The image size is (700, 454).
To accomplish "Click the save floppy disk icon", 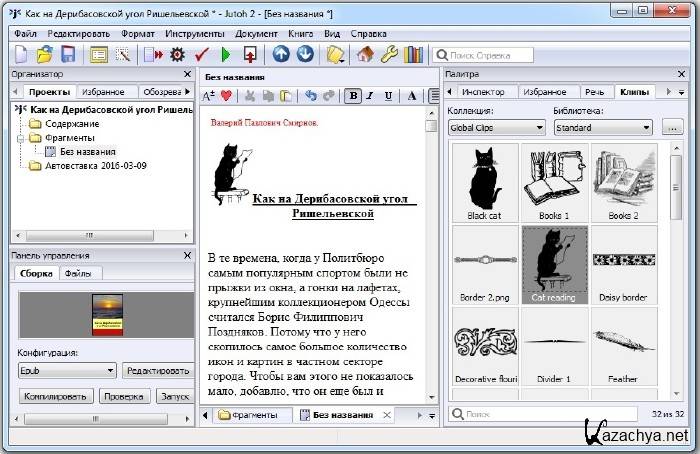I will click(x=68, y=54).
